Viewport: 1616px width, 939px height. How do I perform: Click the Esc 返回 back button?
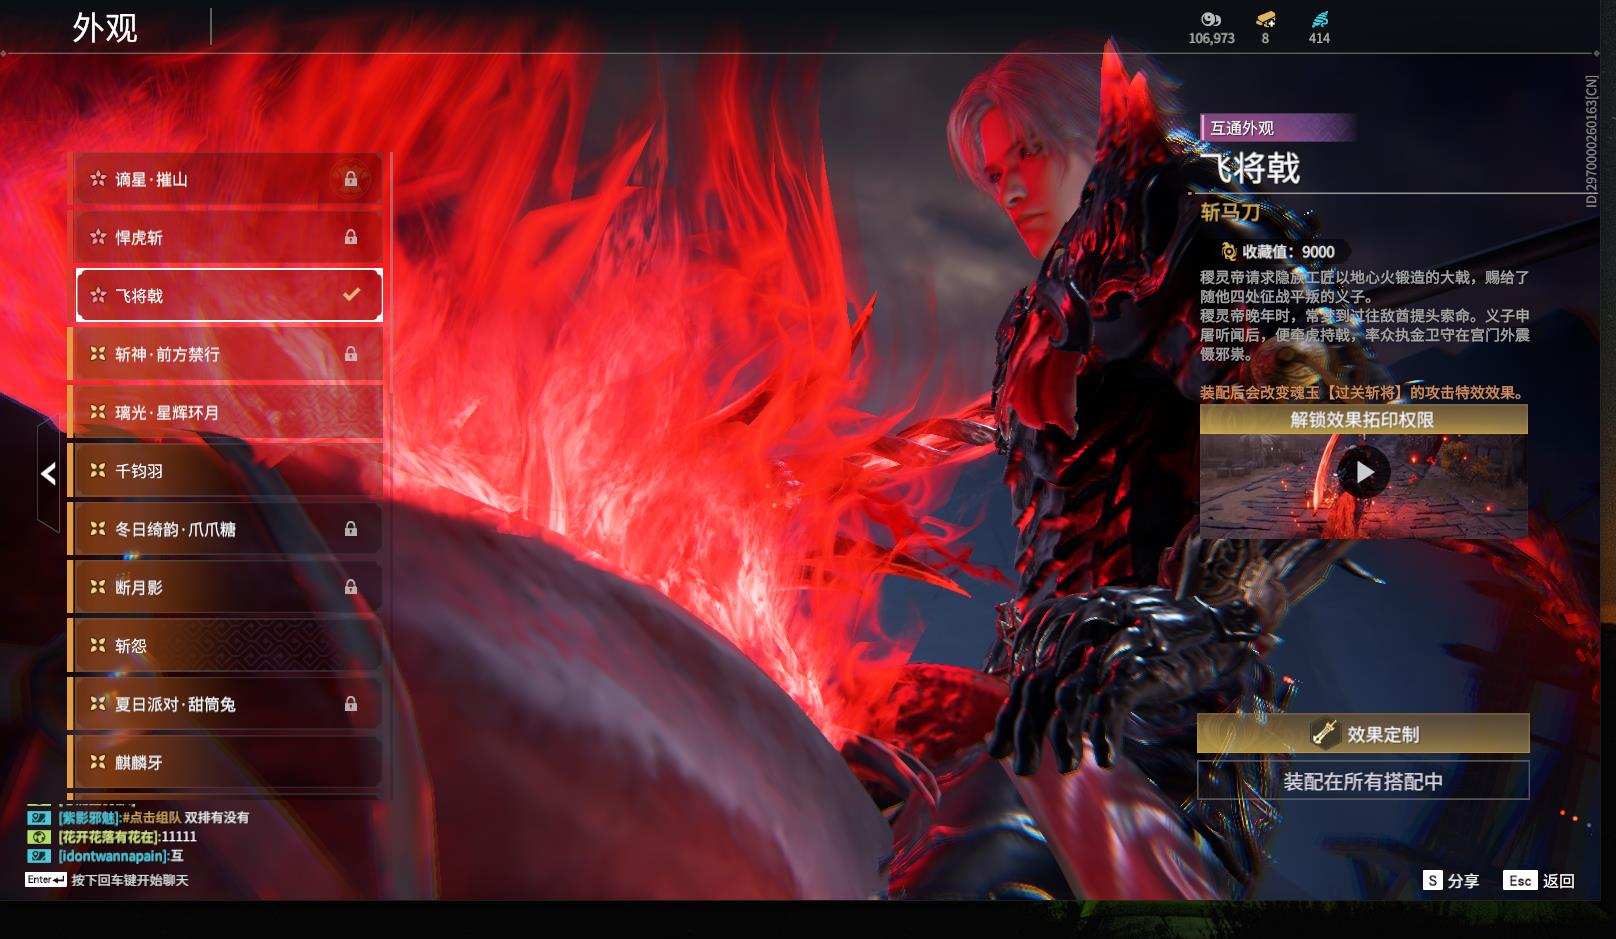click(x=1539, y=881)
